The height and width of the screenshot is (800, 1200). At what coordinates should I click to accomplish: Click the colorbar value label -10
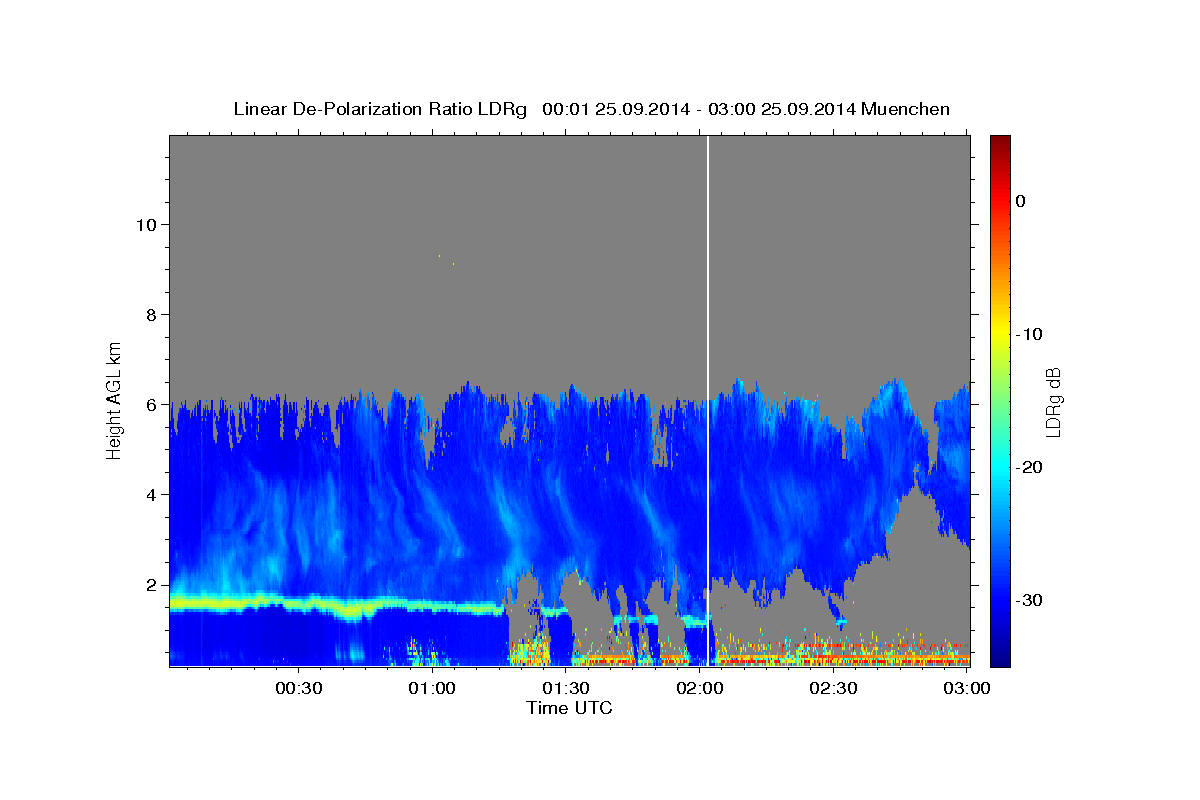(1029, 334)
